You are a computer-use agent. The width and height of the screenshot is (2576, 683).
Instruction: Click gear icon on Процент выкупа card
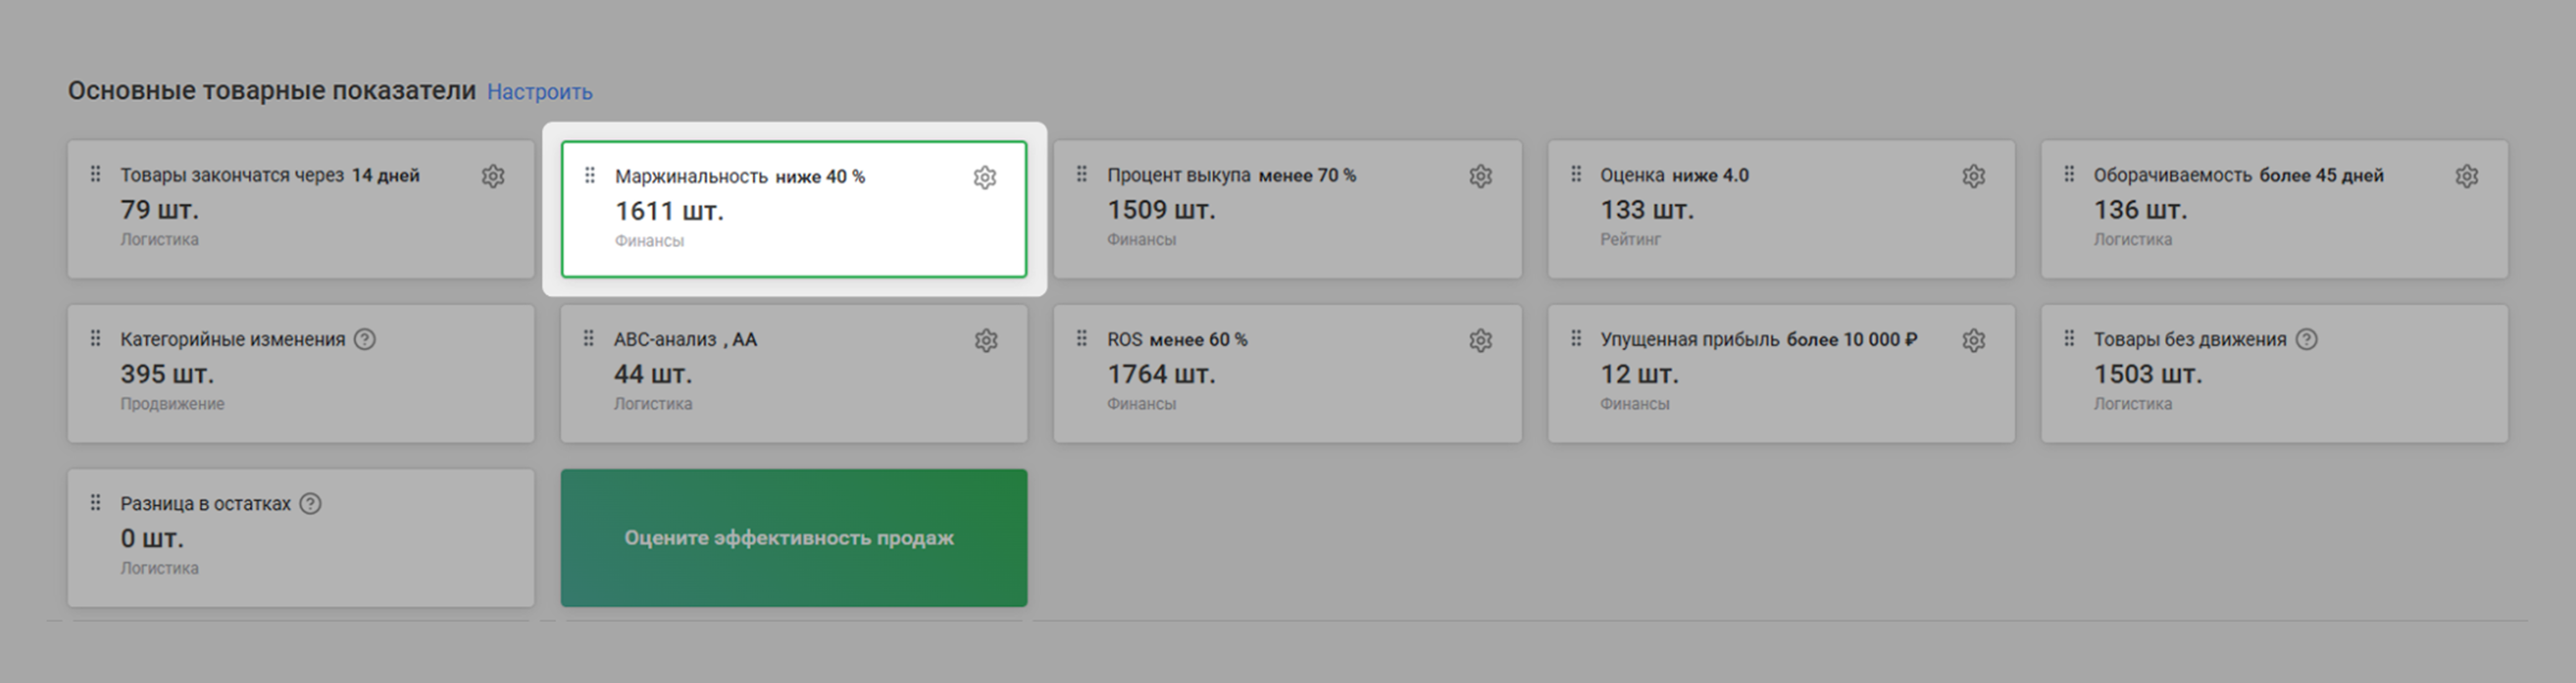[1480, 176]
